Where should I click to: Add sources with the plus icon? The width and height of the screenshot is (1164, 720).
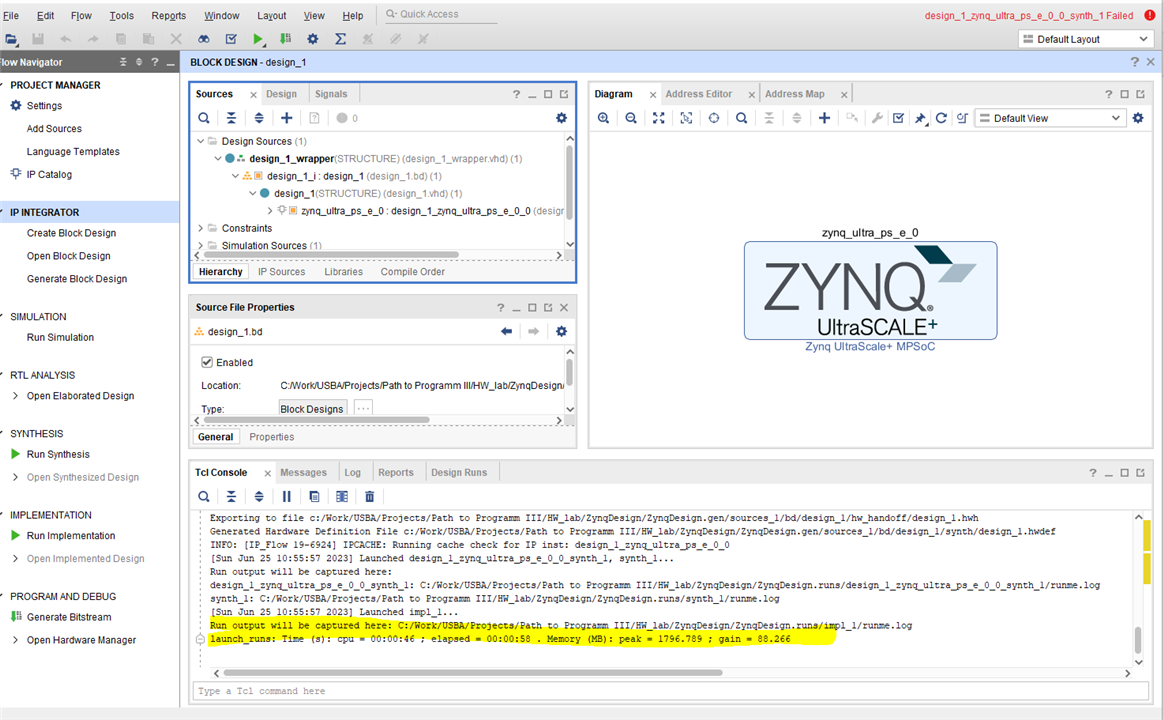pos(286,118)
